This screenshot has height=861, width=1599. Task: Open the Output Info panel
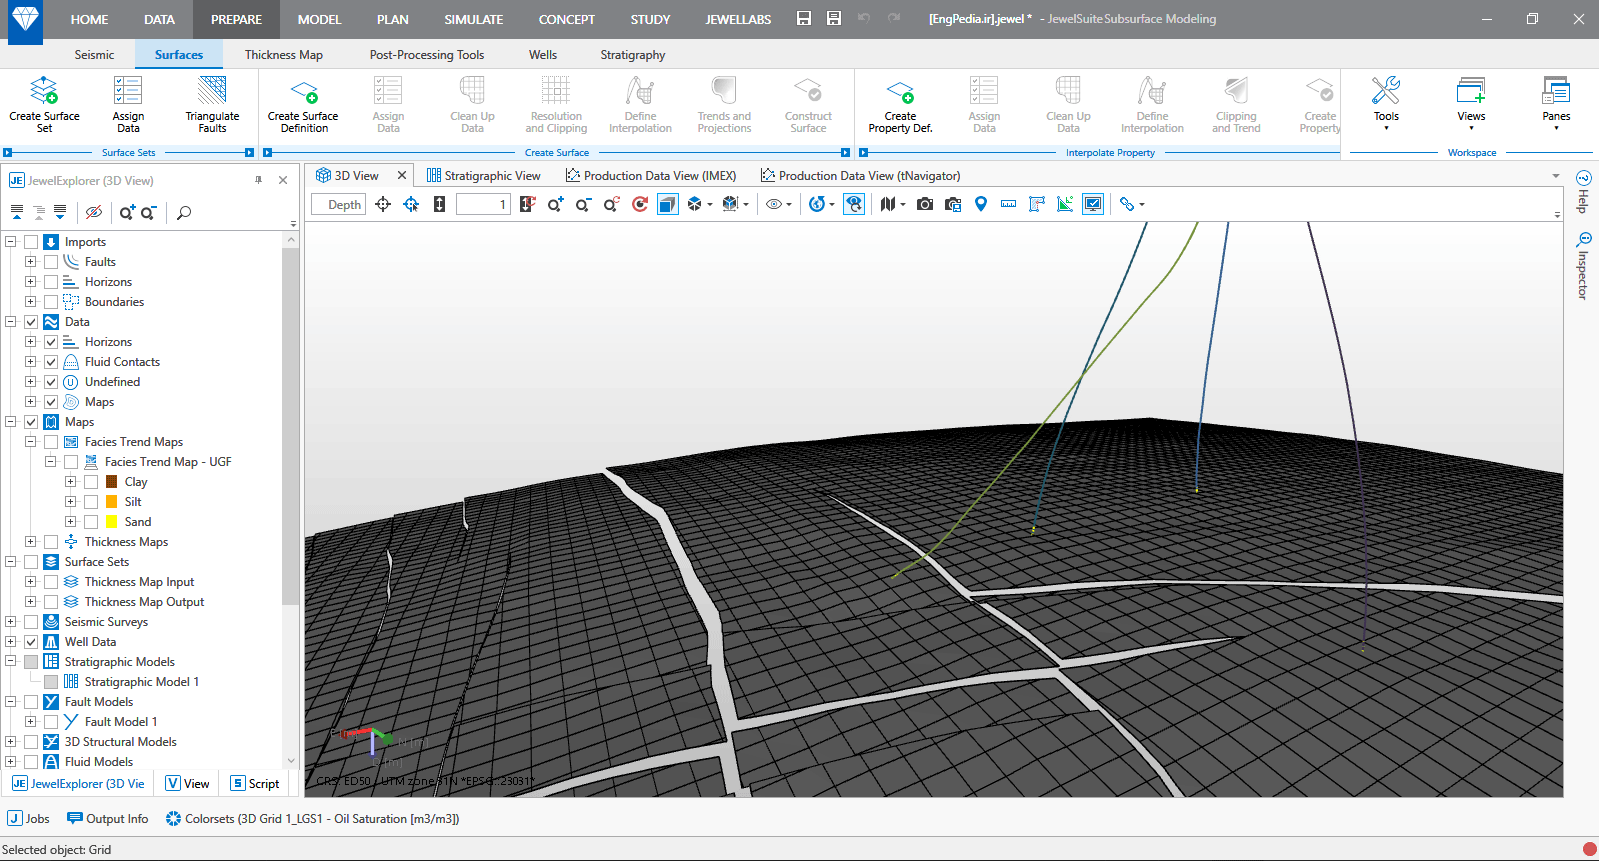pos(108,818)
